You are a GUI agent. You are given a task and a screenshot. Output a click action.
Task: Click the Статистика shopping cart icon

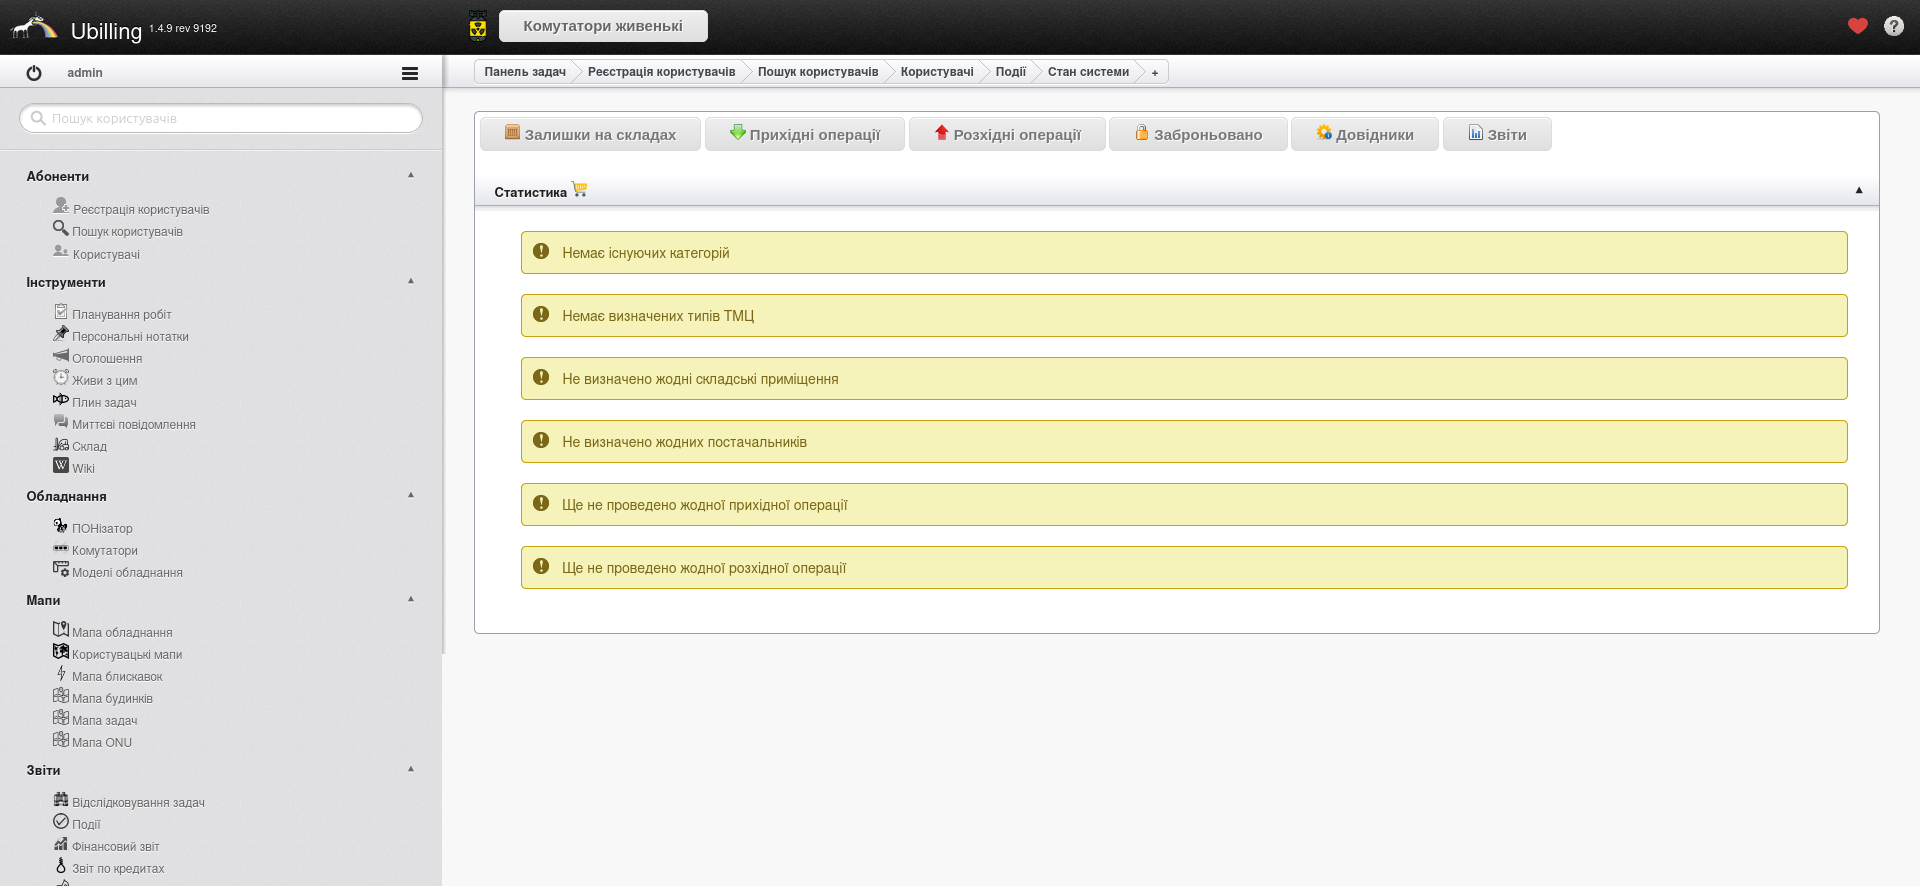pyautogui.click(x=579, y=190)
